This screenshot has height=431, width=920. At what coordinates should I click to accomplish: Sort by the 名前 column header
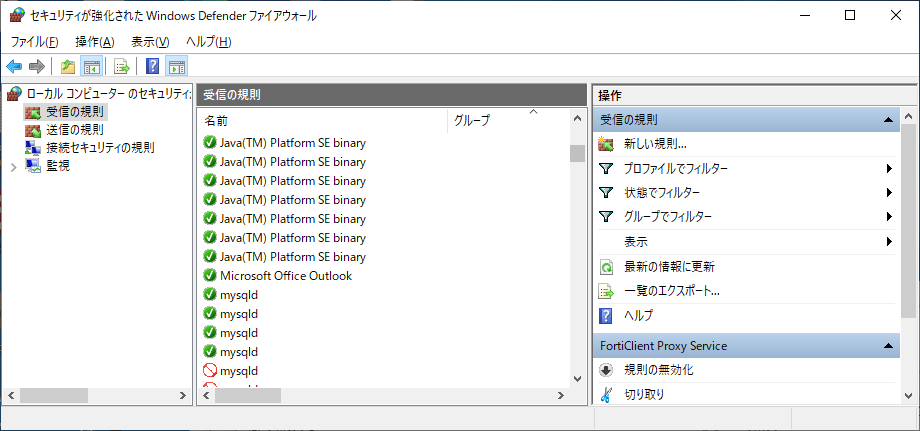click(x=322, y=121)
